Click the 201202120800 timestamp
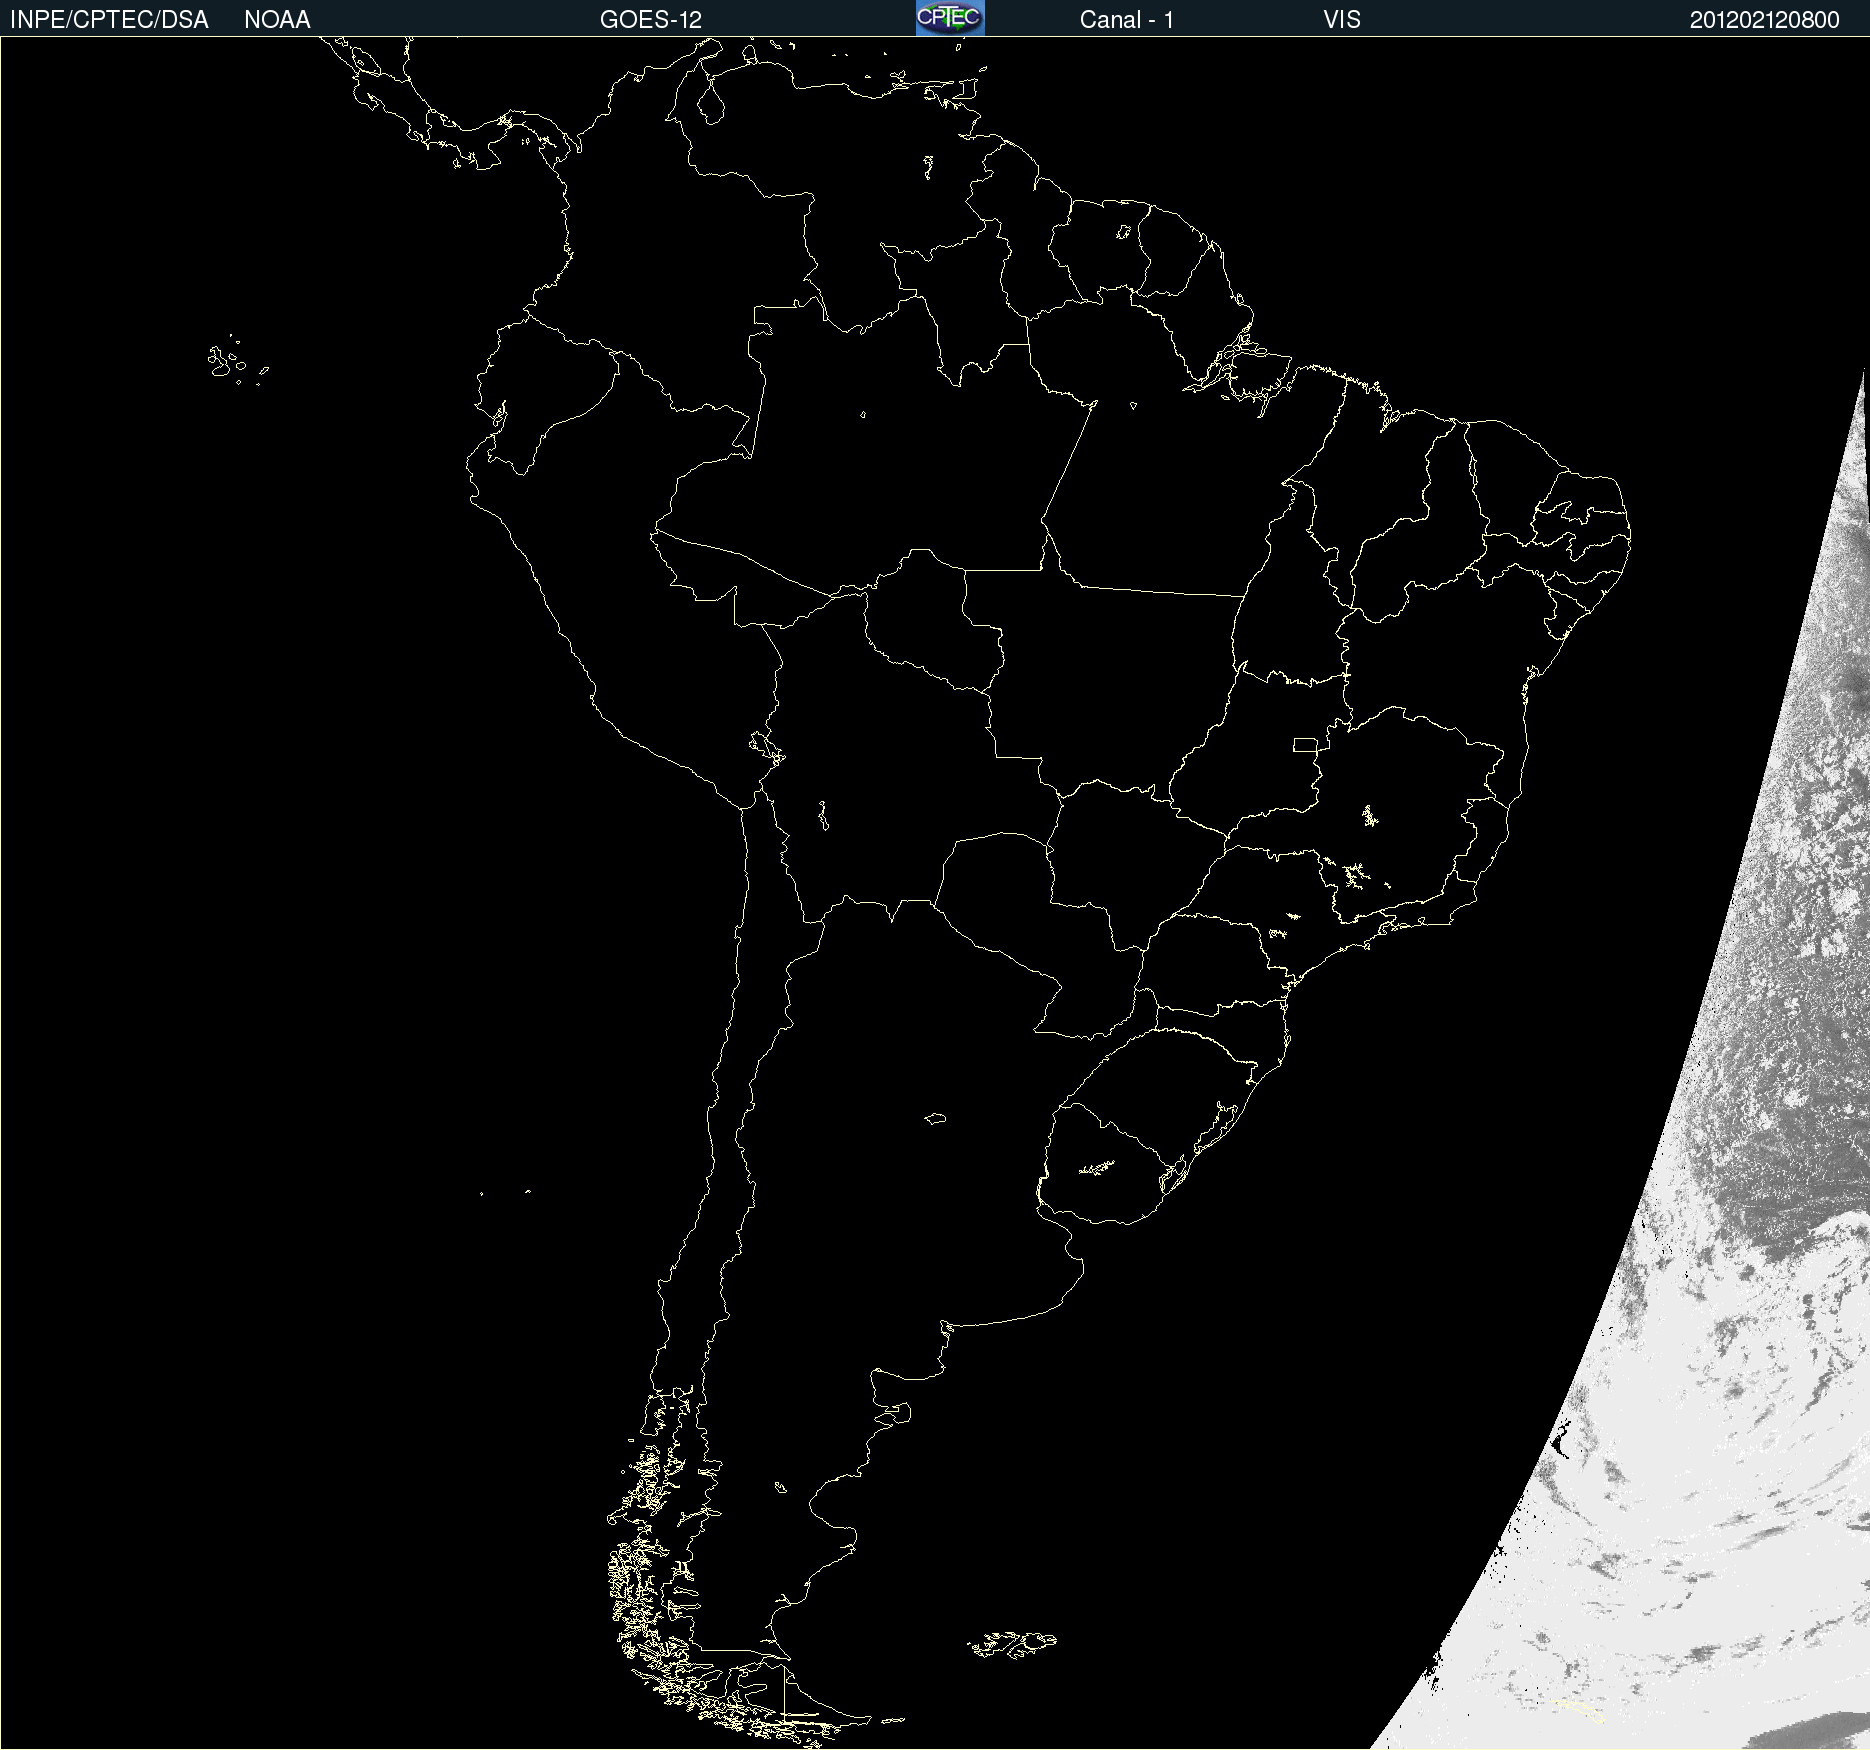Image resolution: width=1870 pixels, height=1750 pixels. coord(1765,20)
